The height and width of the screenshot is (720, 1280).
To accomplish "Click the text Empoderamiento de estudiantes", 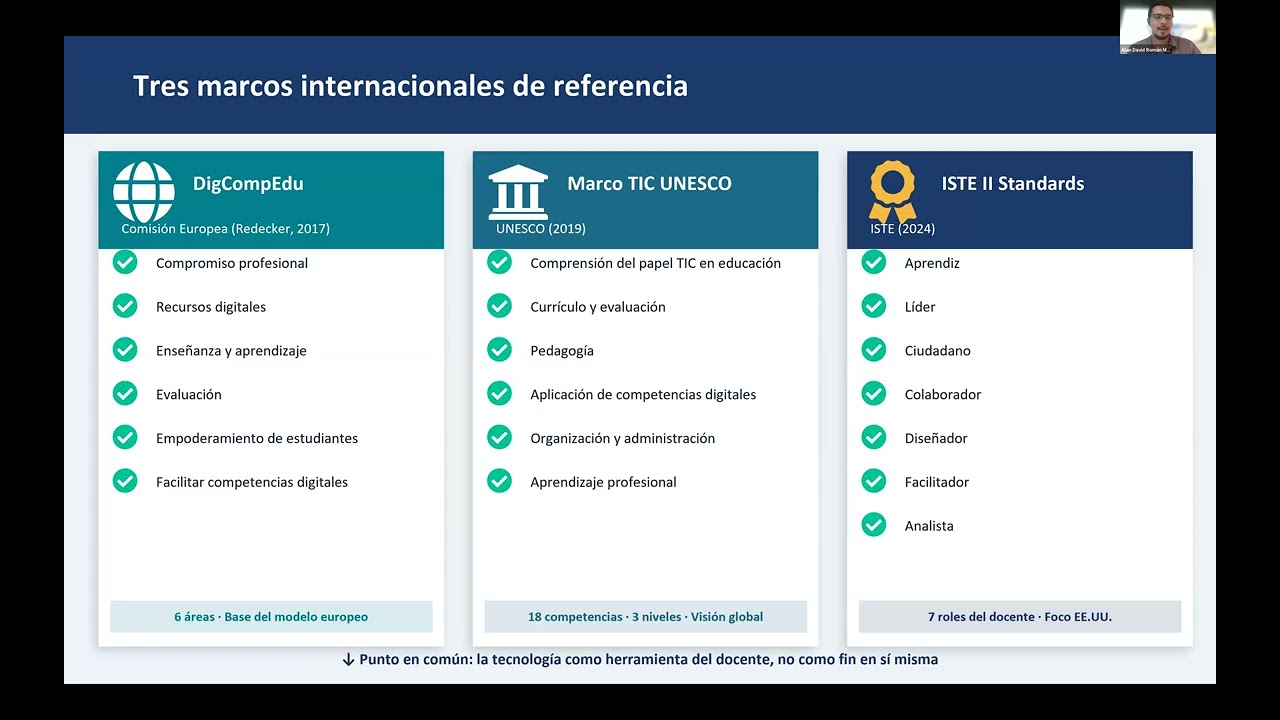I will [x=257, y=438].
